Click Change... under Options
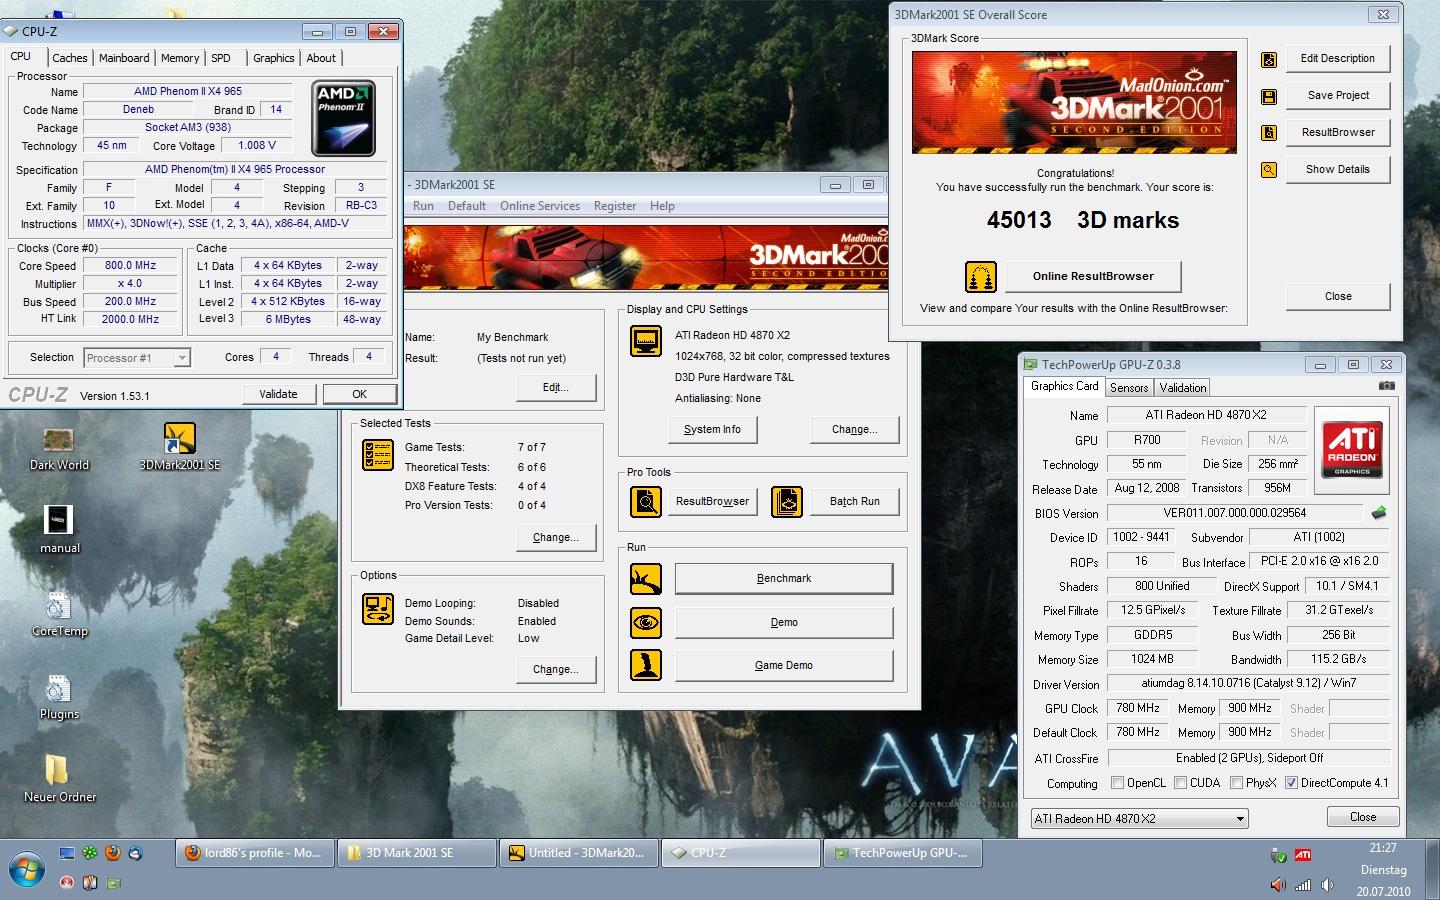This screenshot has width=1440, height=900. [555, 669]
